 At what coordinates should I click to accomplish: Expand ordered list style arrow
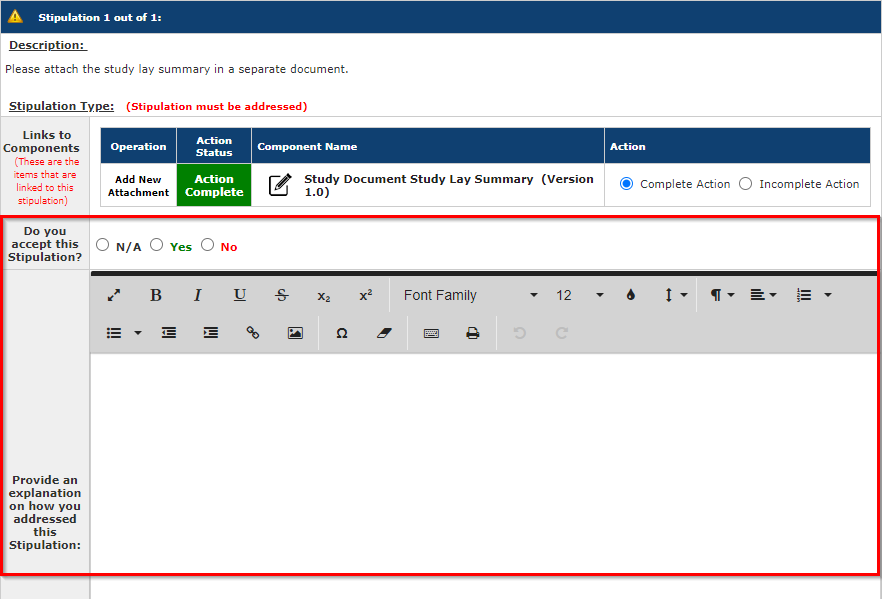tap(827, 295)
